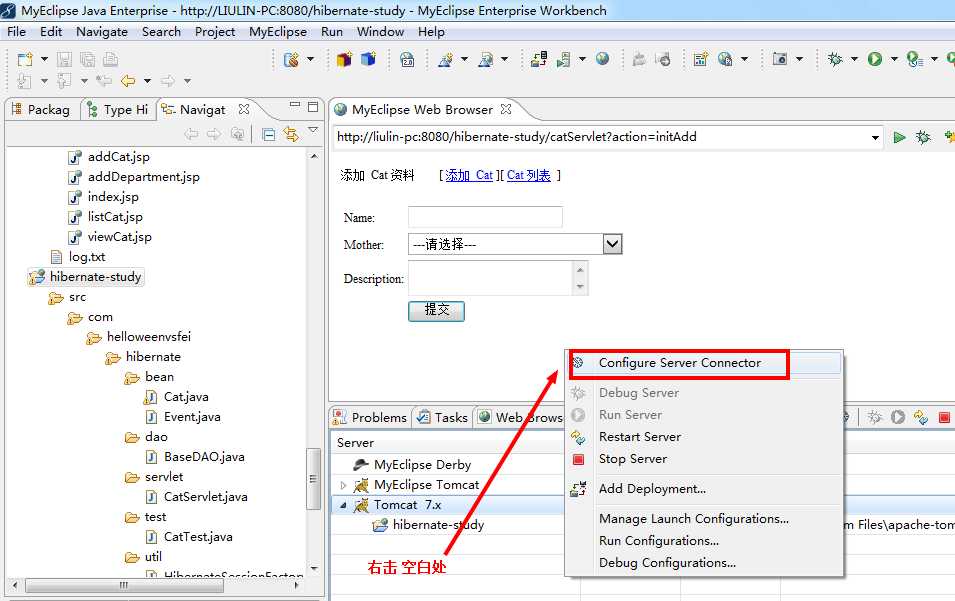This screenshot has width=955, height=601.
Task: Select BaseDAO.java in the Navigator tree
Action: click(204, 457)
